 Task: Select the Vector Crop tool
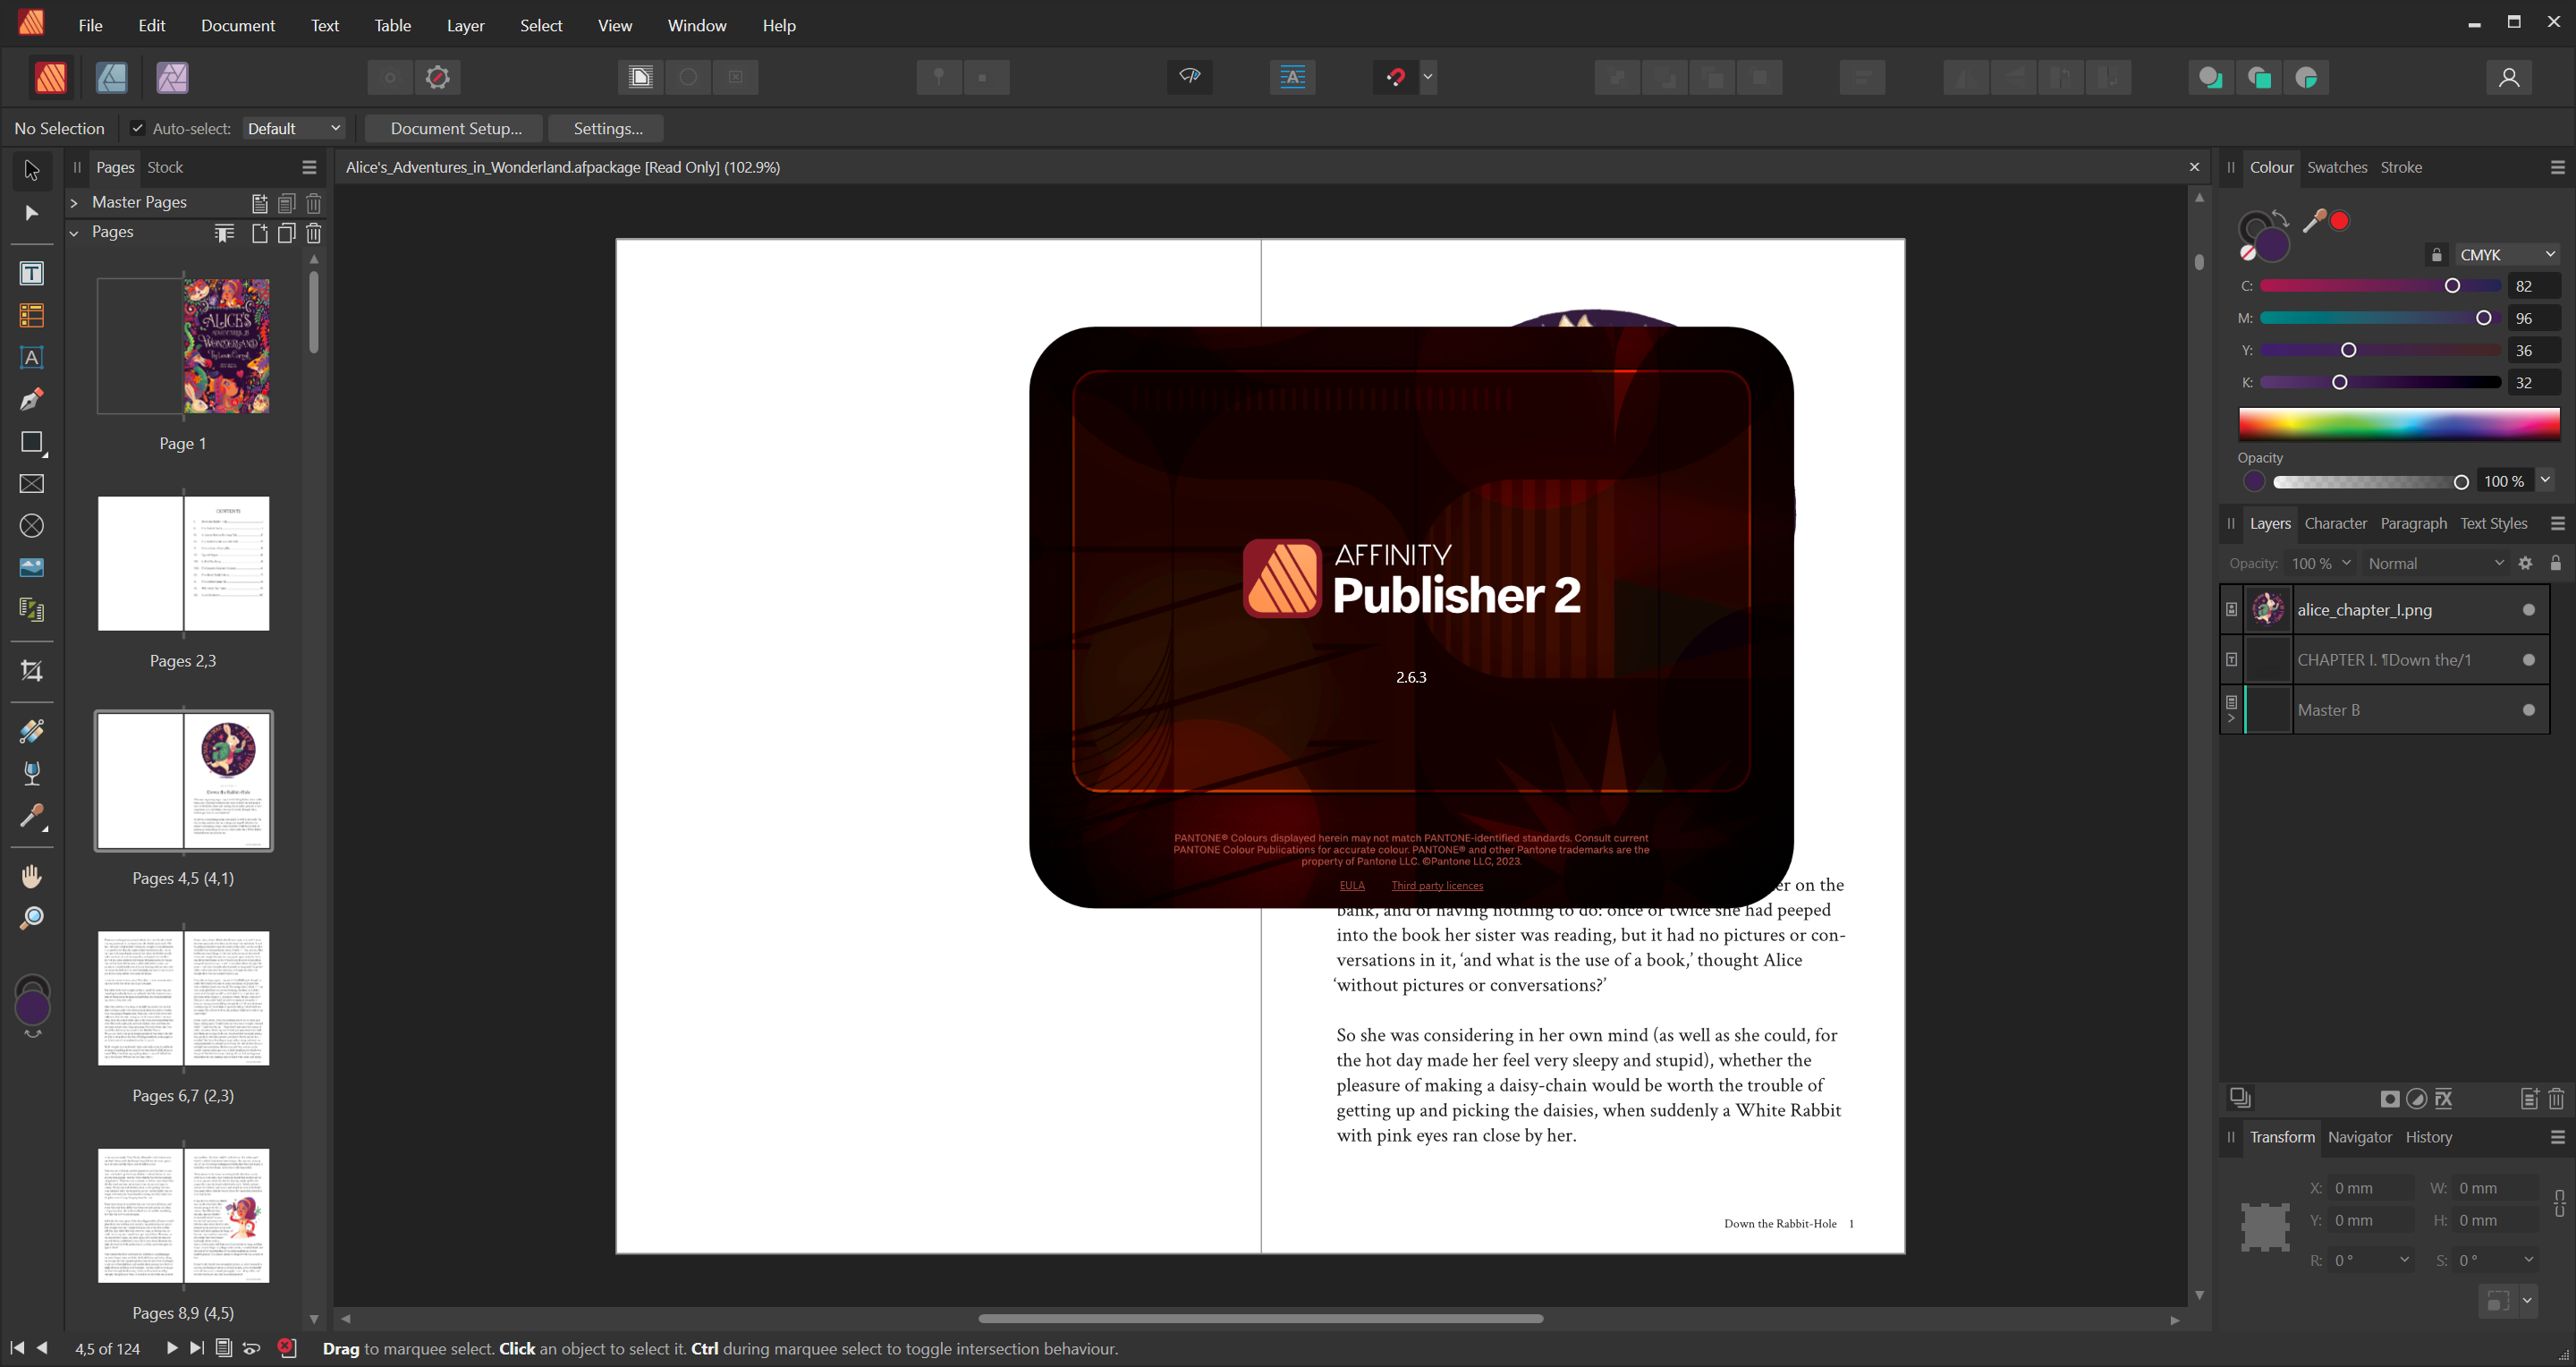(x=31, y=671)
